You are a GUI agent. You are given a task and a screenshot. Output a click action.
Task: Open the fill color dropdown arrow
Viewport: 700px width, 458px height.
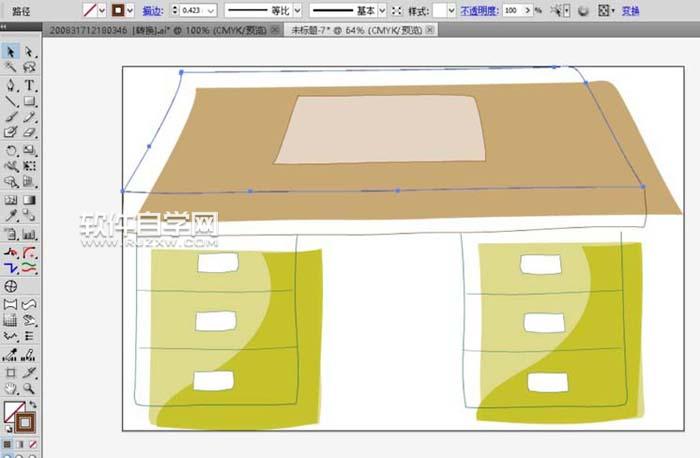(x=102, y=11)
